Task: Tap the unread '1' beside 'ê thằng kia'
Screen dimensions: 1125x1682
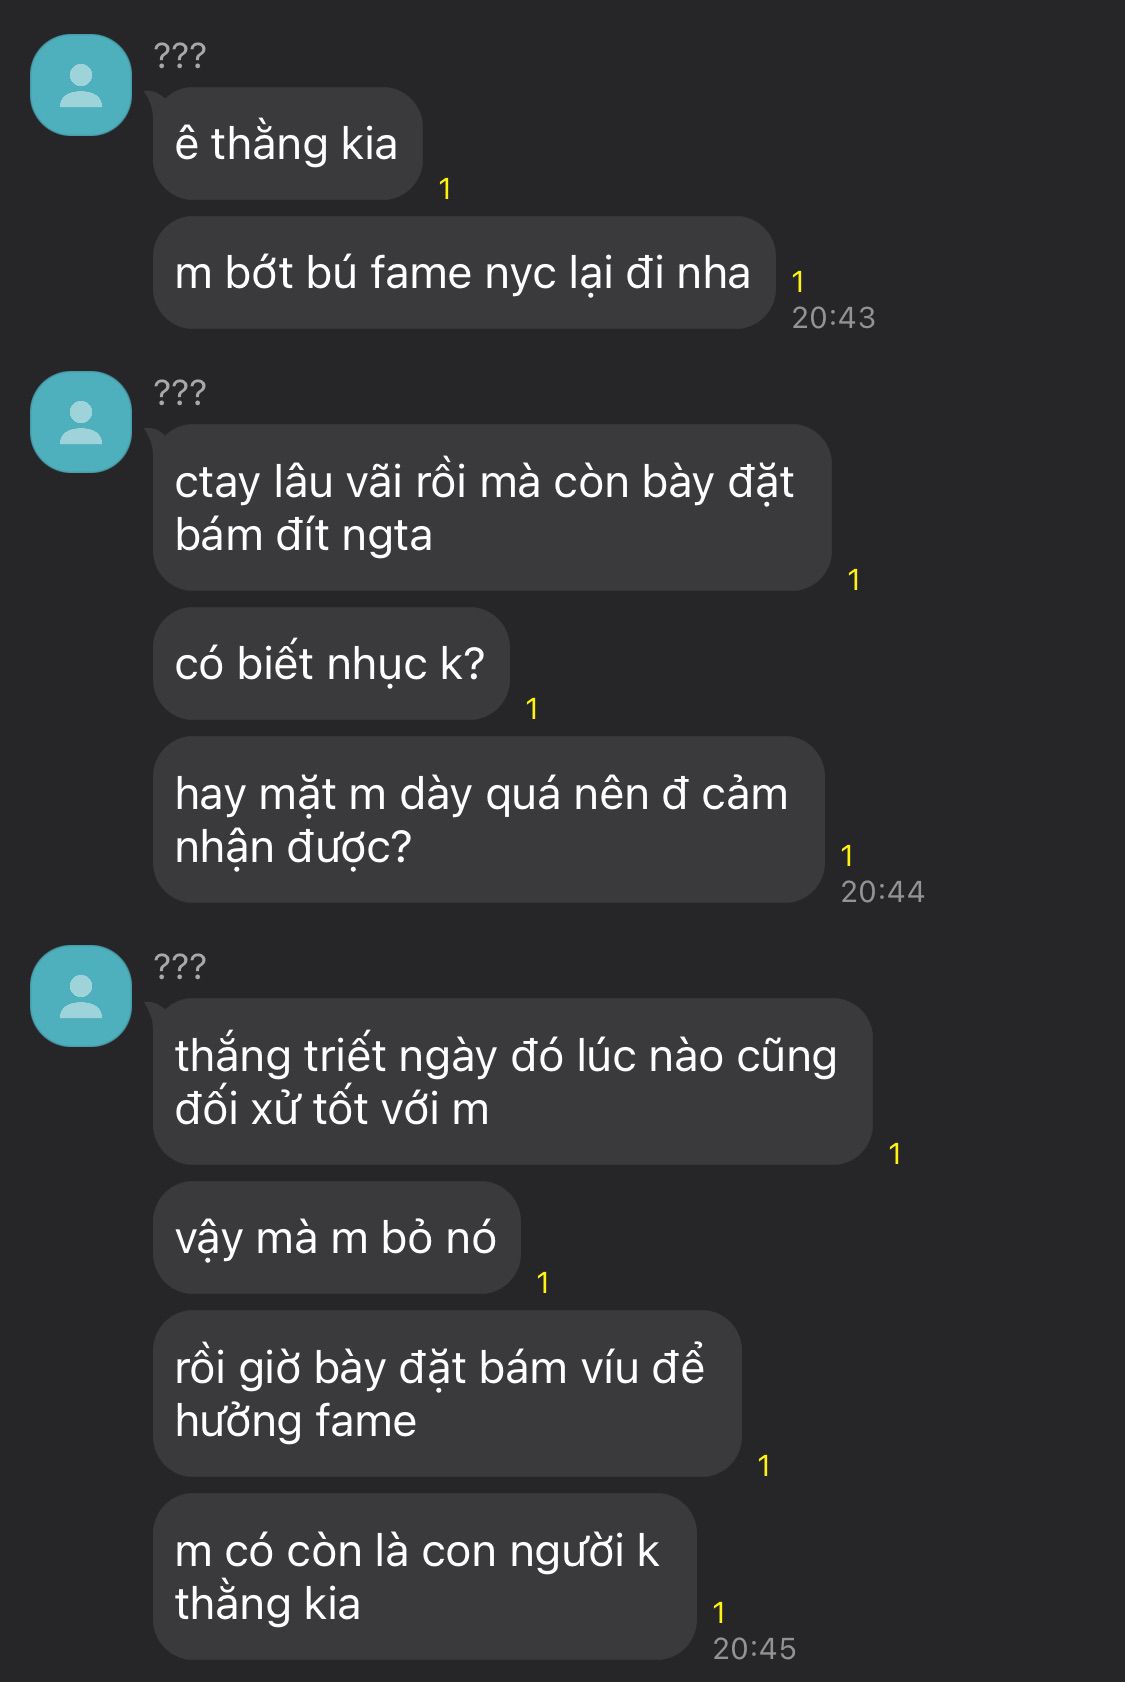Action: click(445, 189)
